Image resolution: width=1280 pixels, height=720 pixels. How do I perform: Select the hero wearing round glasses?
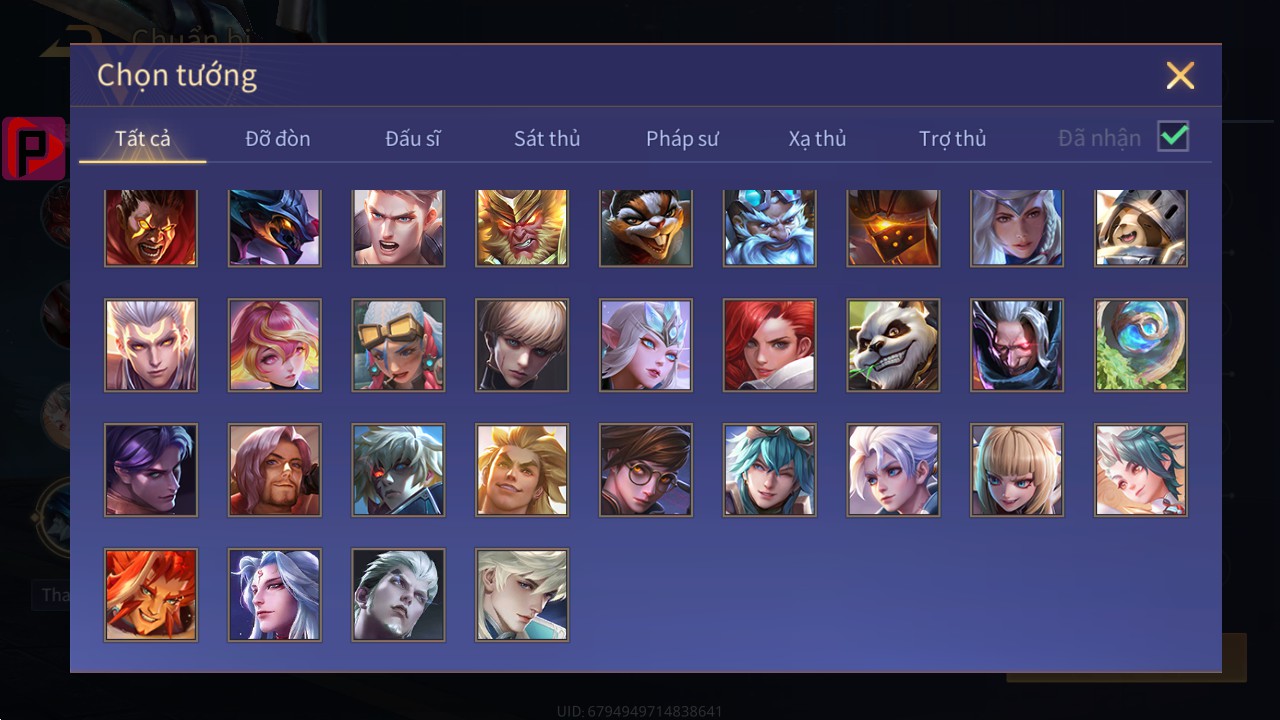(x=645, y=470)
